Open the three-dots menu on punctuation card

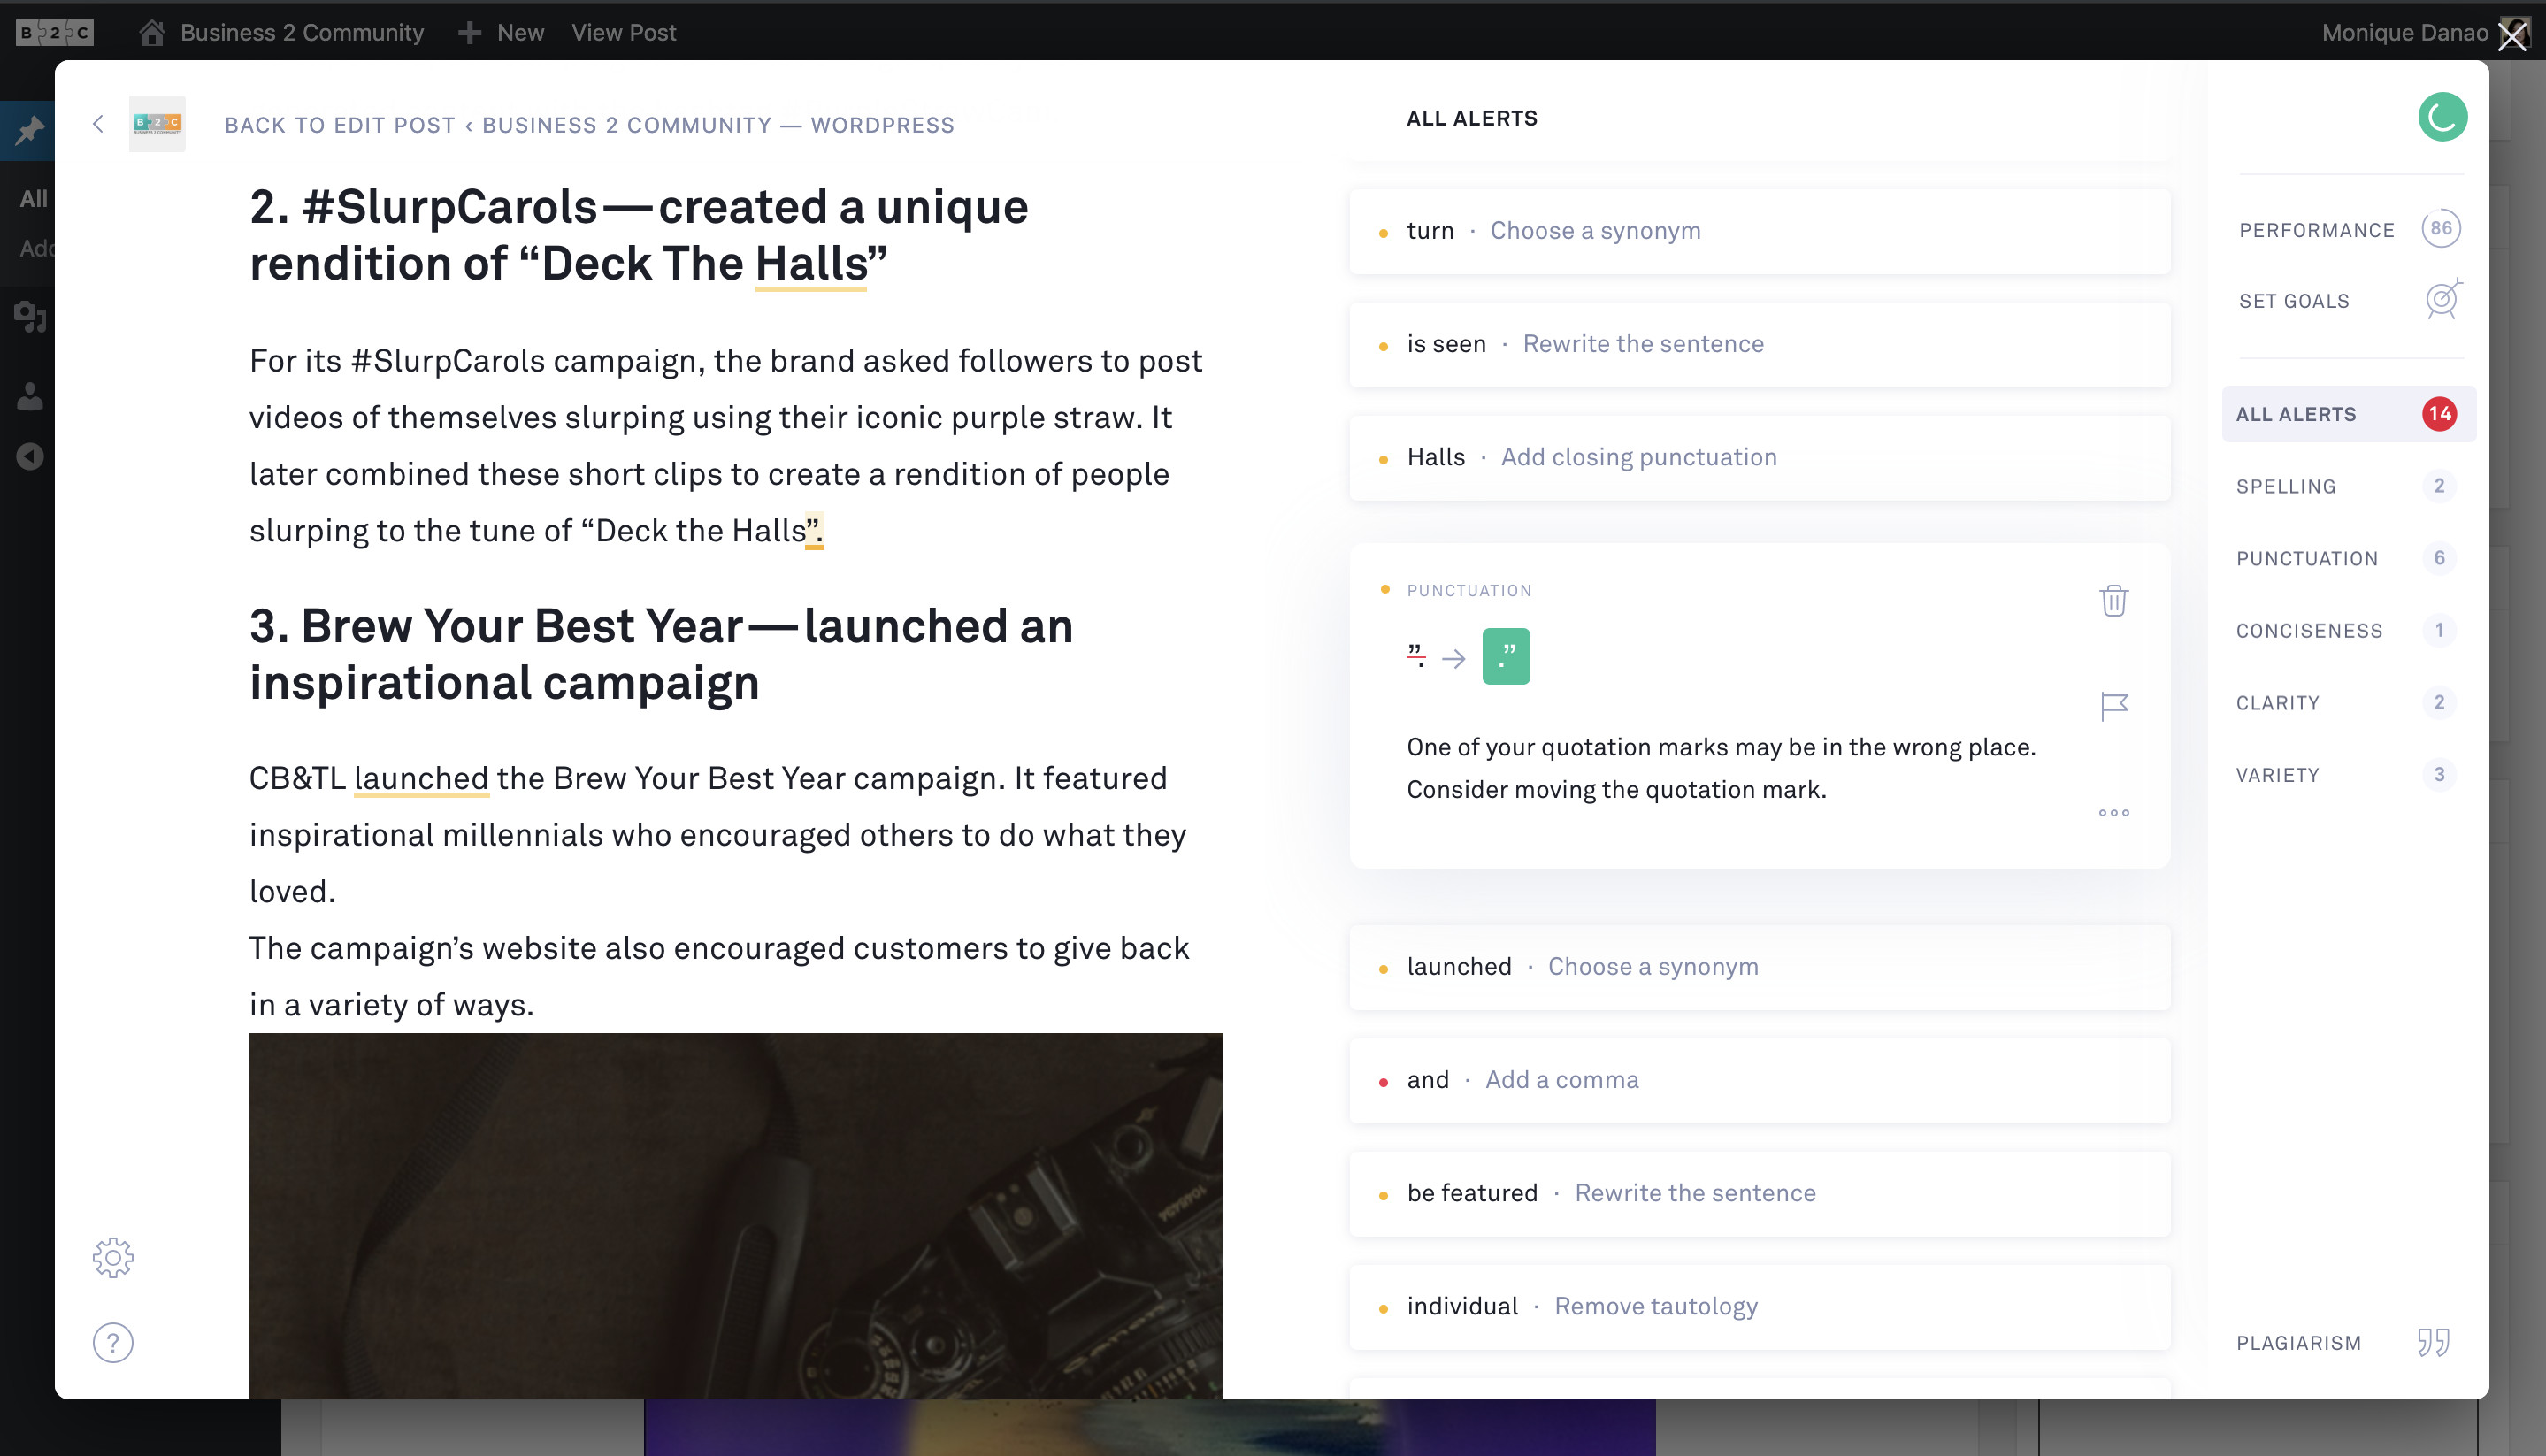pos(2113,812)
